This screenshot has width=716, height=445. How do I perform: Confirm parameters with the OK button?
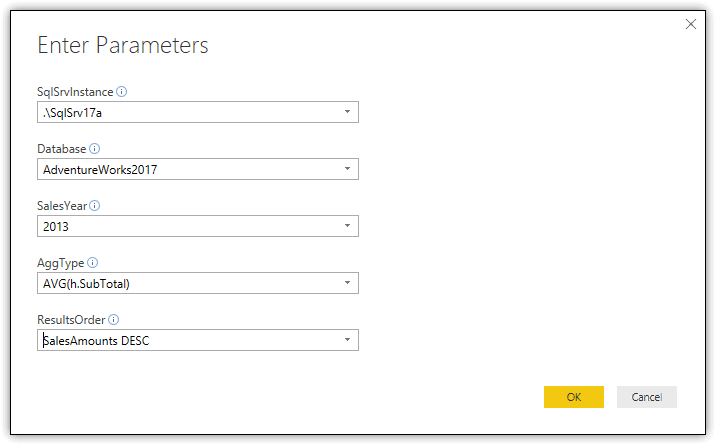[x=573, y=397]
